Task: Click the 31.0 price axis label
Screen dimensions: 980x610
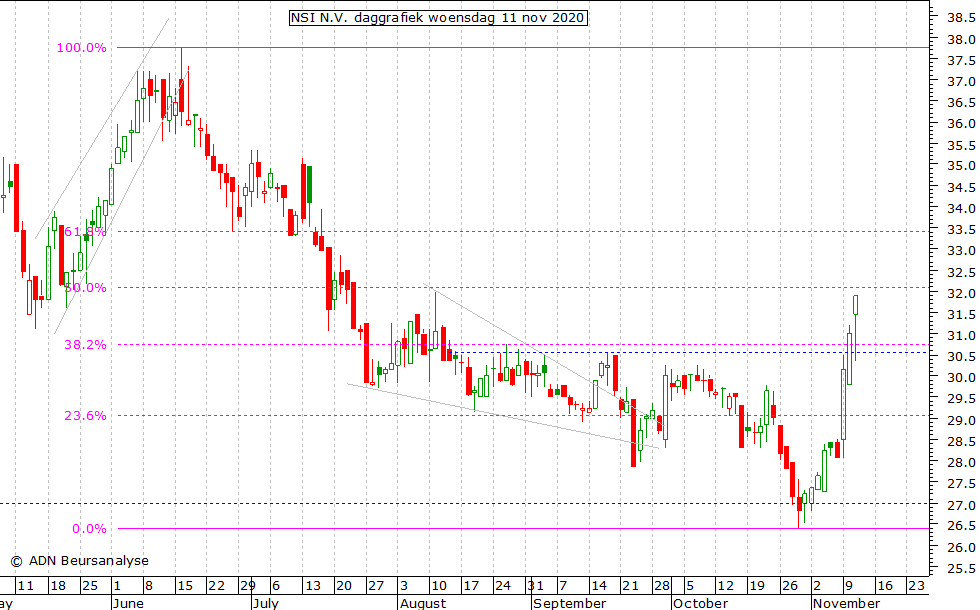Action: click(961, 336)
